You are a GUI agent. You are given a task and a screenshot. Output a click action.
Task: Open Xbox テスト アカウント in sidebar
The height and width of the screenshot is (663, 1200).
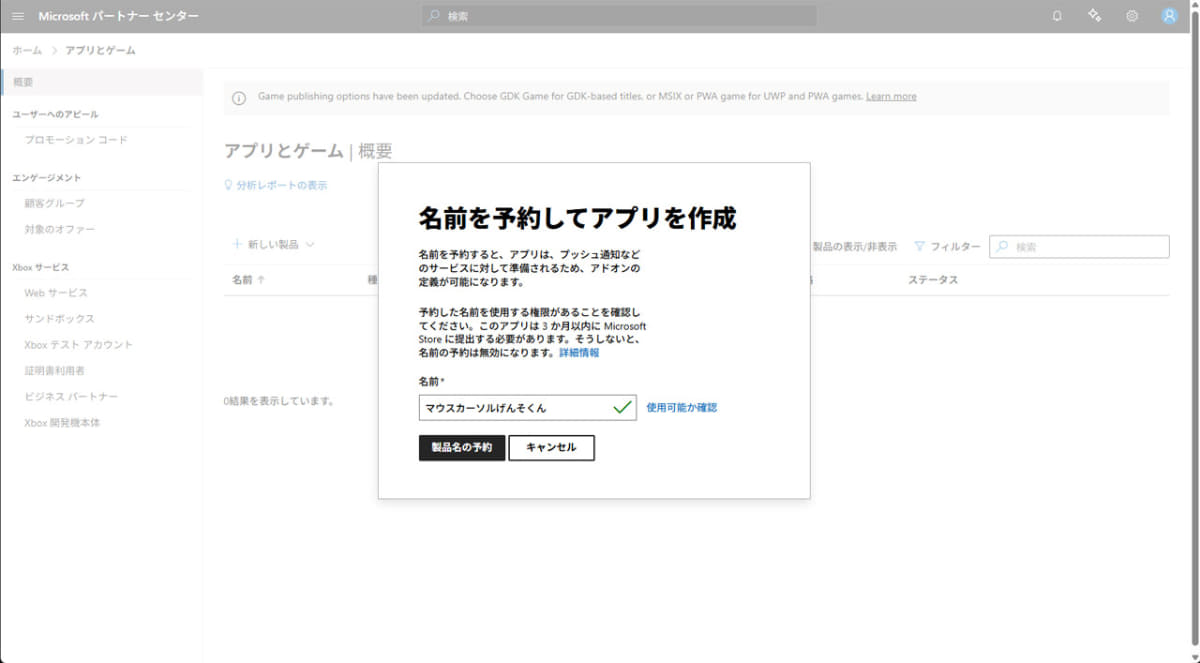click(x=78, y=344)
